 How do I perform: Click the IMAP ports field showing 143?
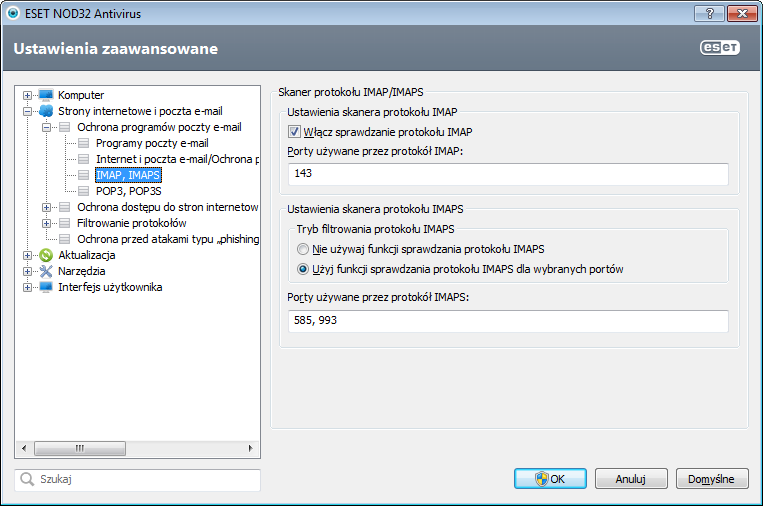508,174
